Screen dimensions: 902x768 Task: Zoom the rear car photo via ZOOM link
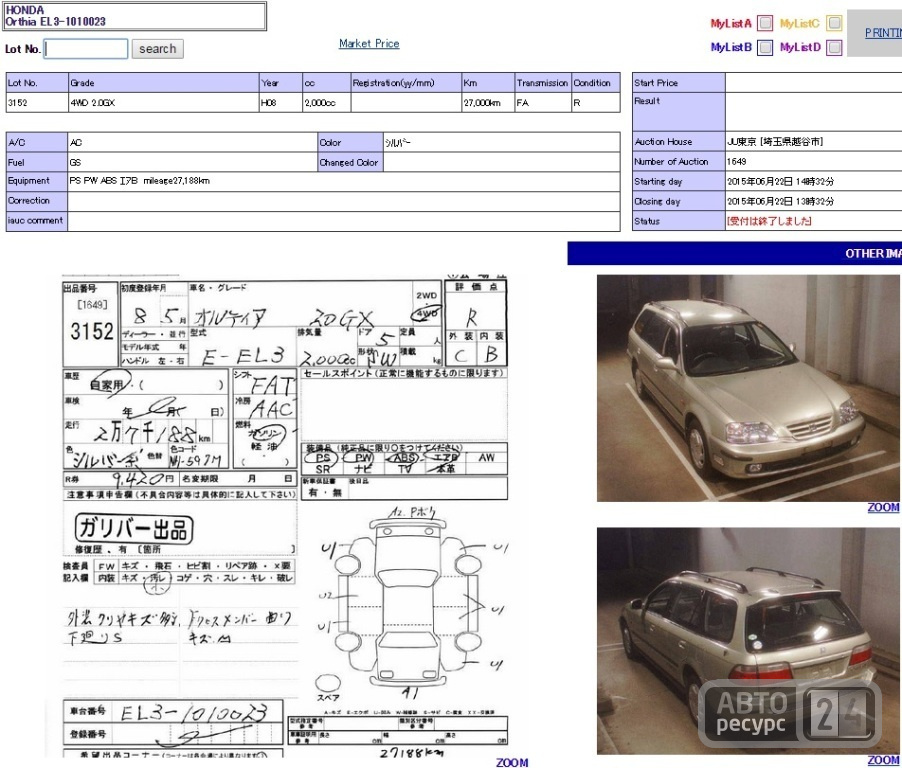pyautogui.click(x=883, y=760)
